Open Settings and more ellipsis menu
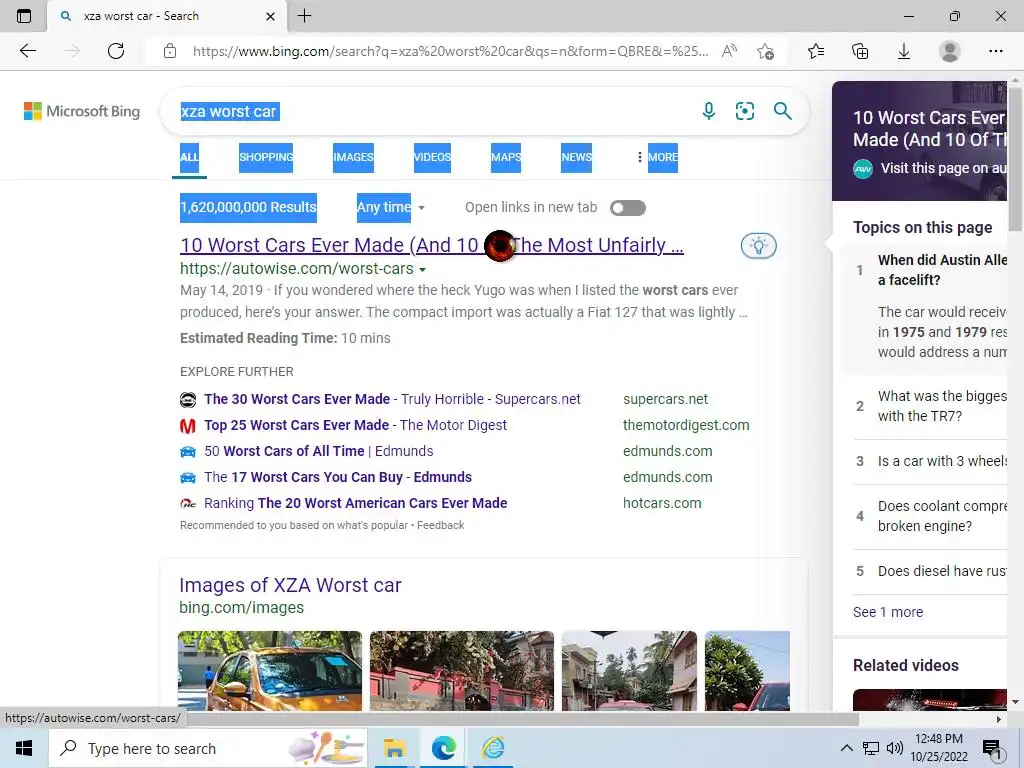This screenshot has height=768, width=1024. pos(995,51)
